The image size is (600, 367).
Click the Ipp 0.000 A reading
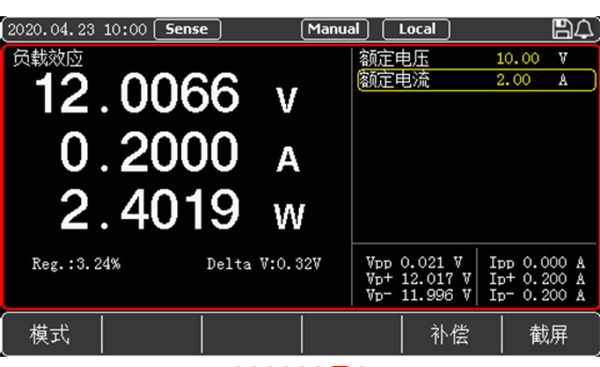click(537, 263)
